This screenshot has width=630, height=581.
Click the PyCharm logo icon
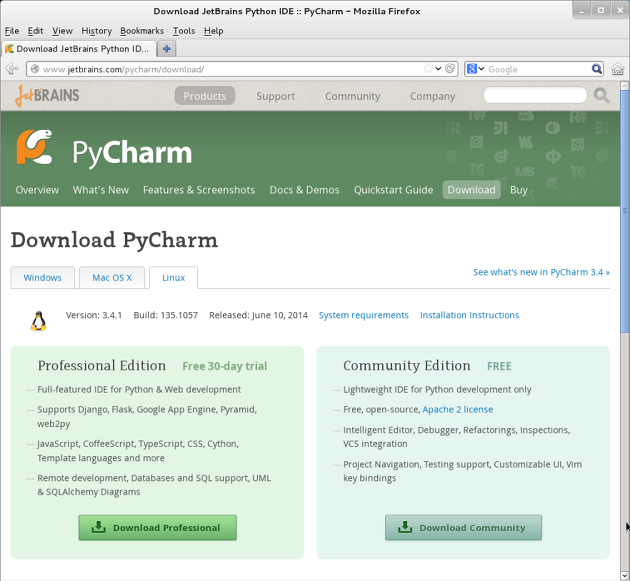35,147
